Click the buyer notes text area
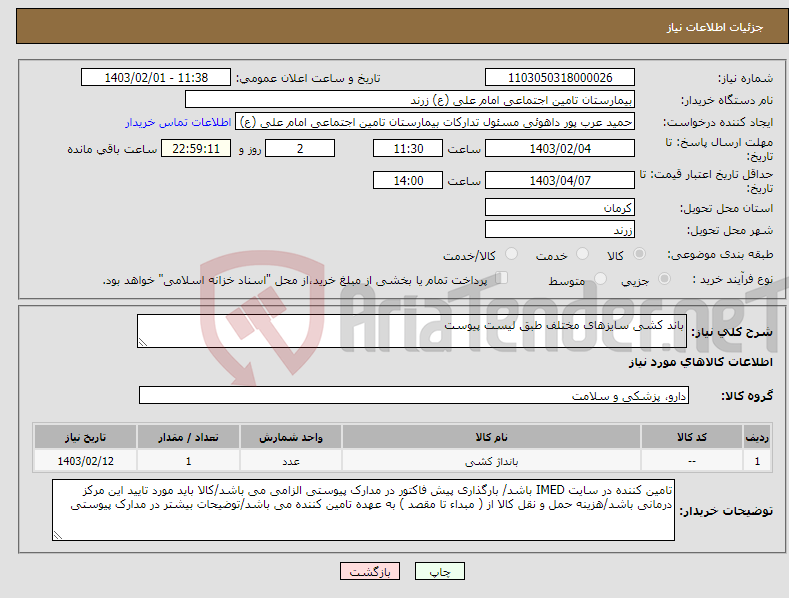The height and width of the screenshot is (598, 789). 363,510
